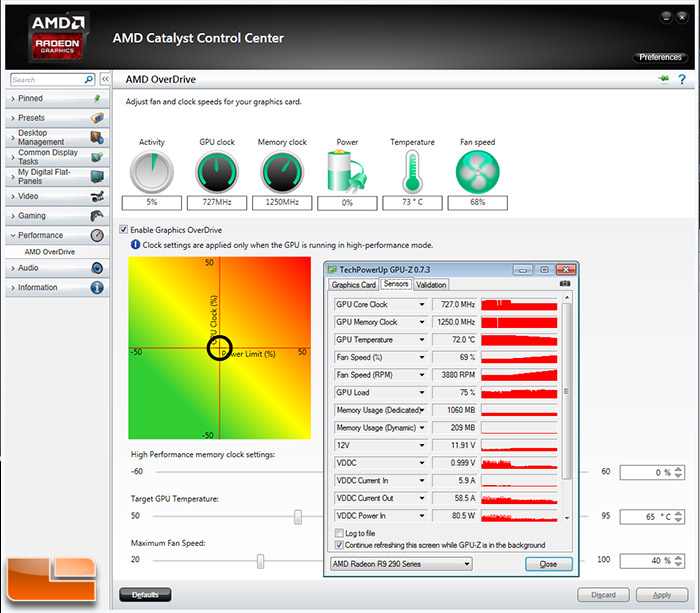Toggle Continue refreshing in background checkbox
This screenshot has height=613, width=700.
click(x=339, y=545)
